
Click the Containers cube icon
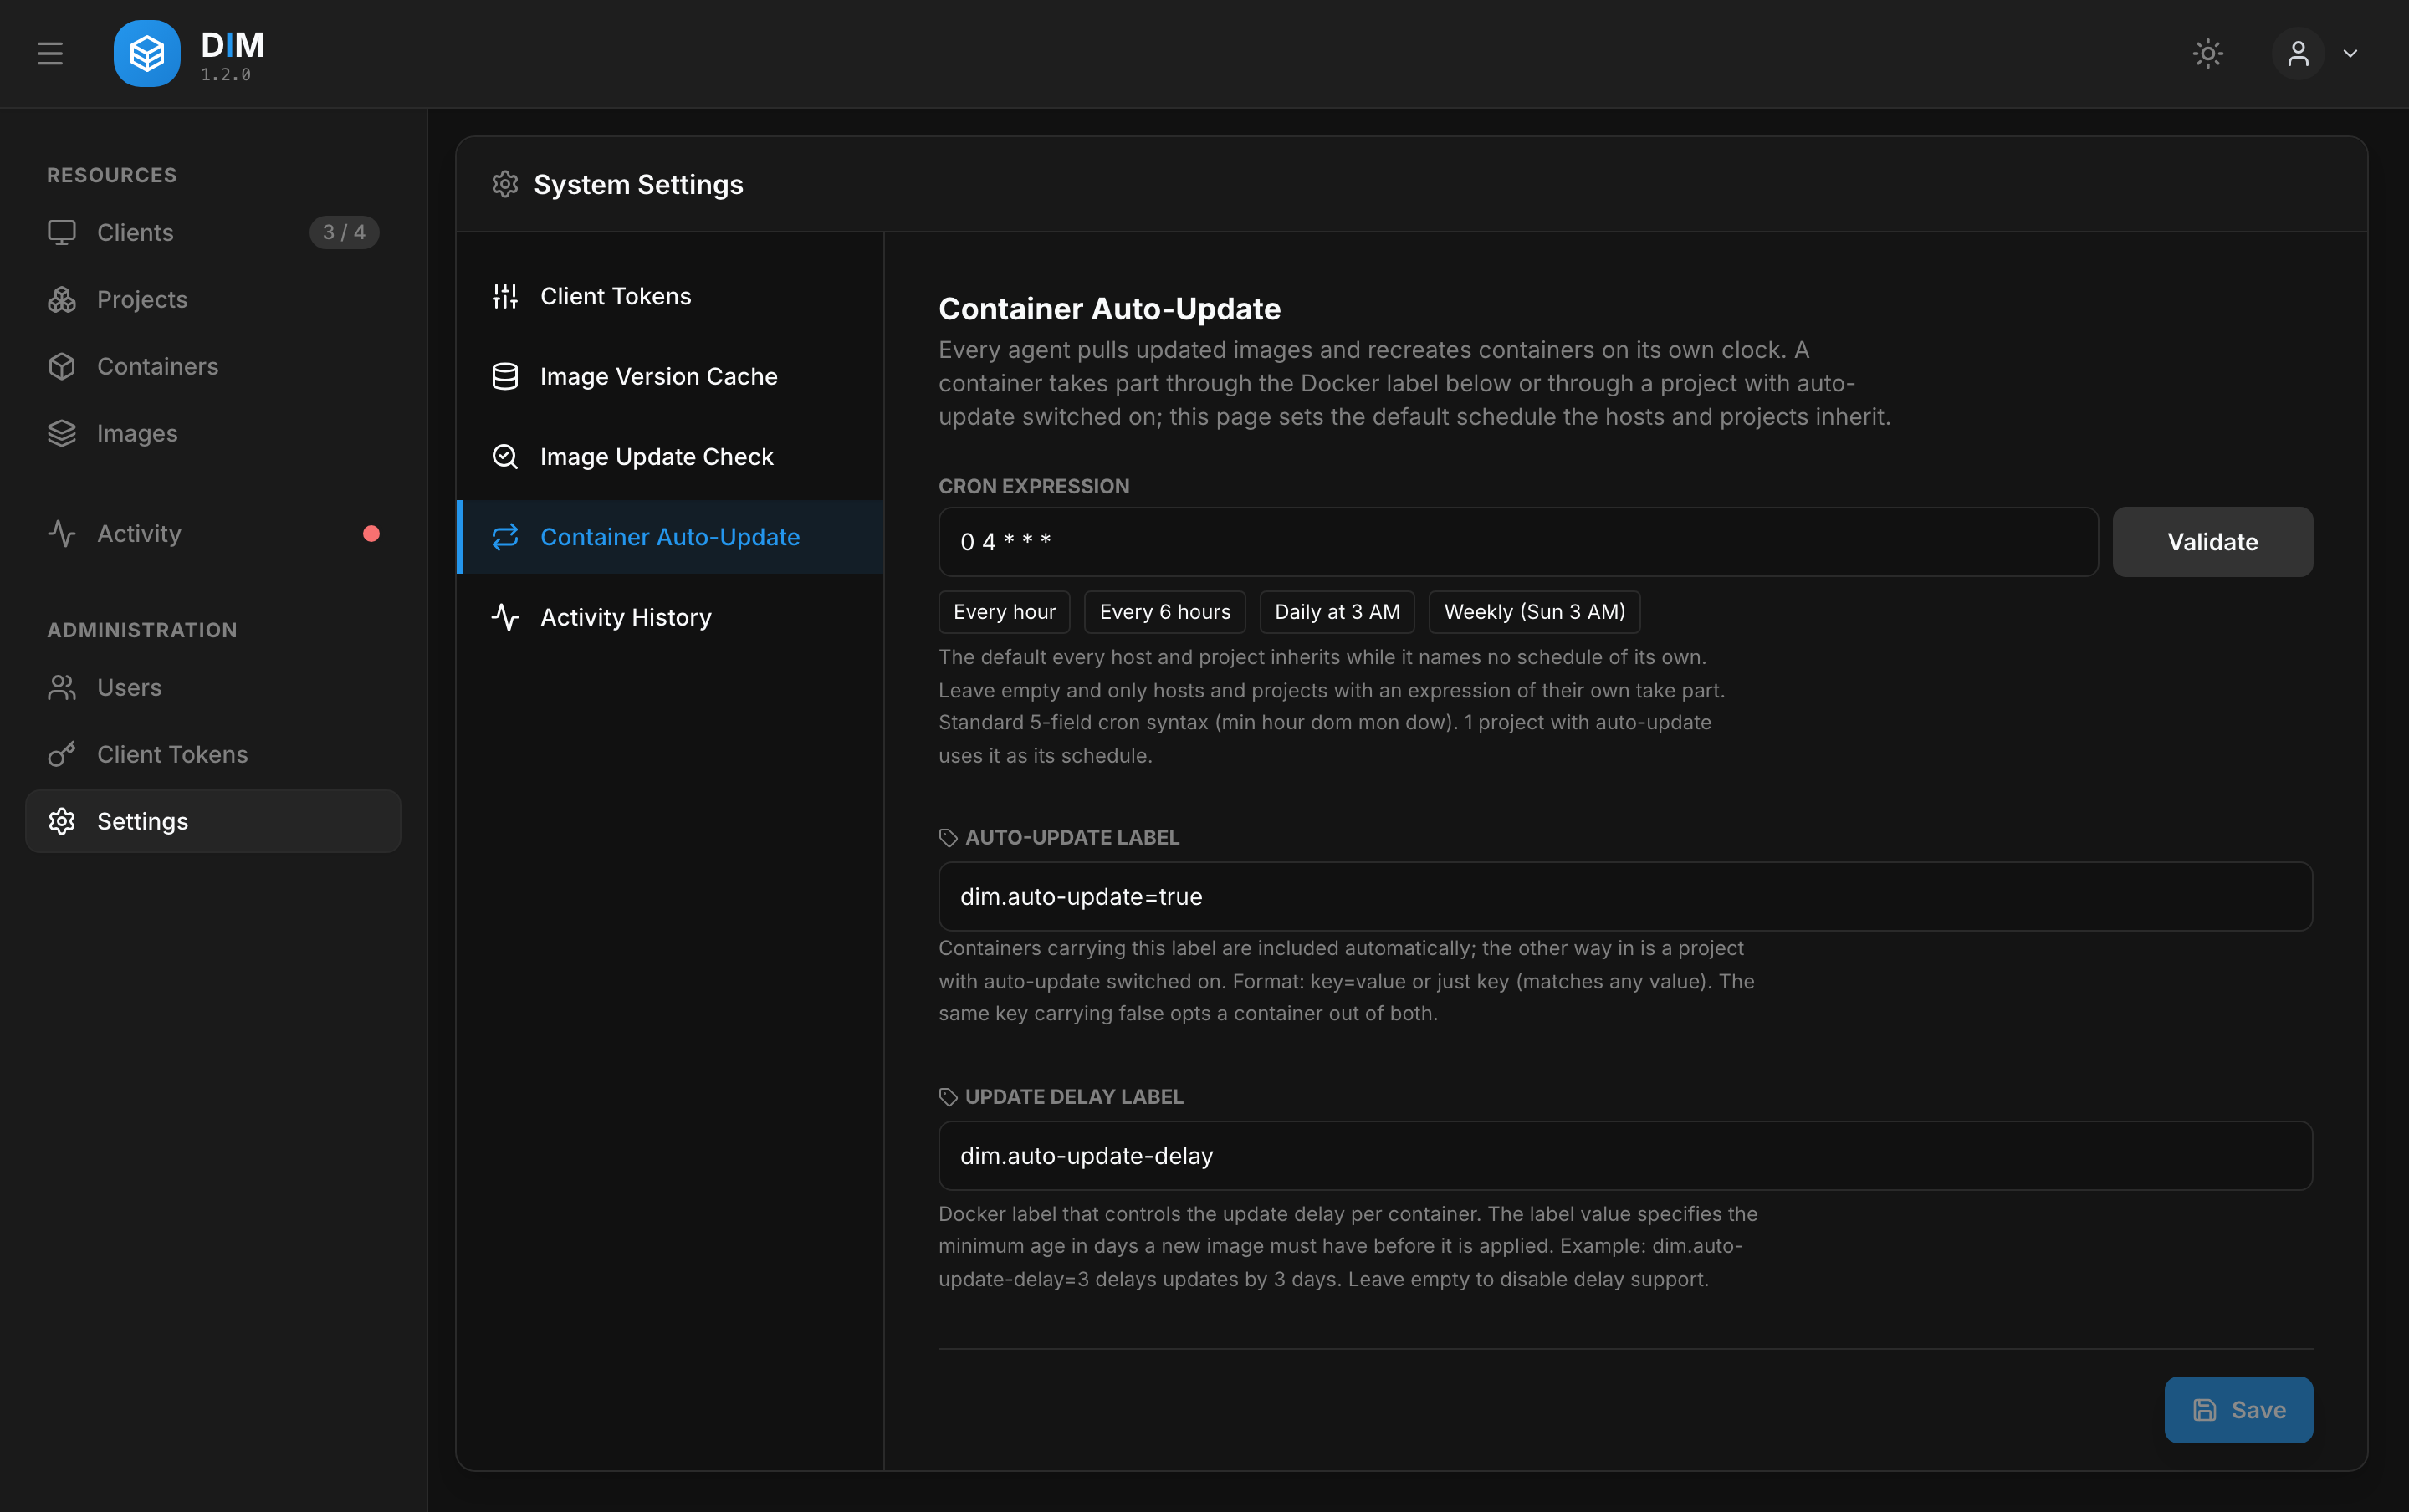click(x=62, y=366)
